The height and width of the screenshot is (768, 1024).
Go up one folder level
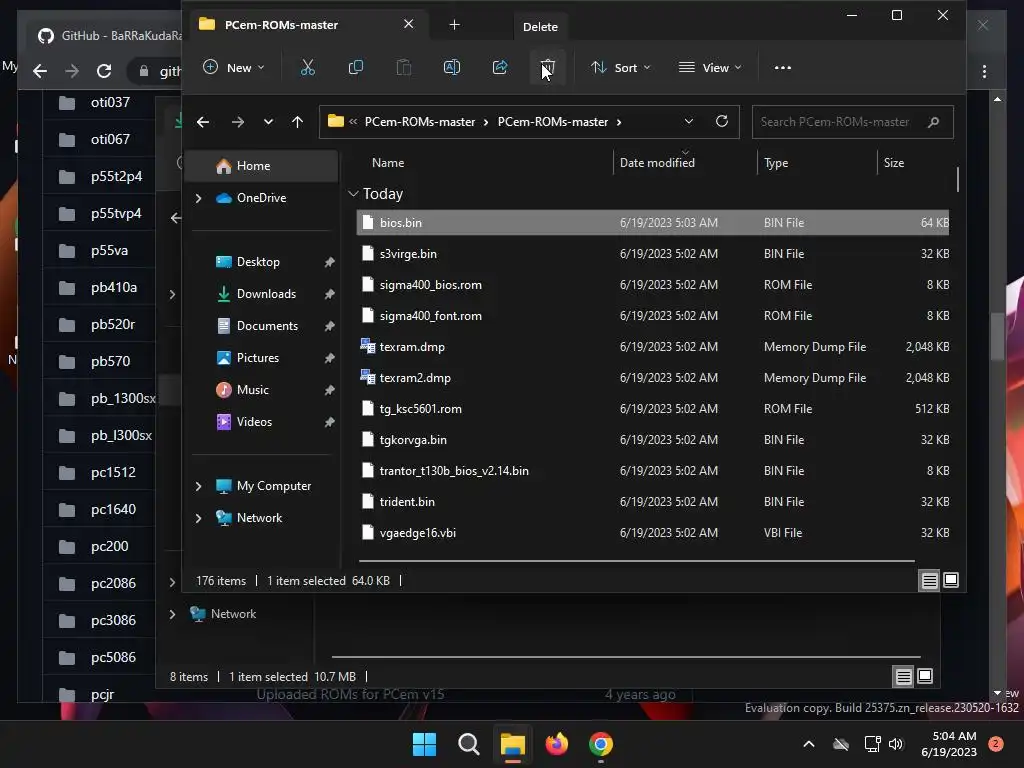(297, 122)
